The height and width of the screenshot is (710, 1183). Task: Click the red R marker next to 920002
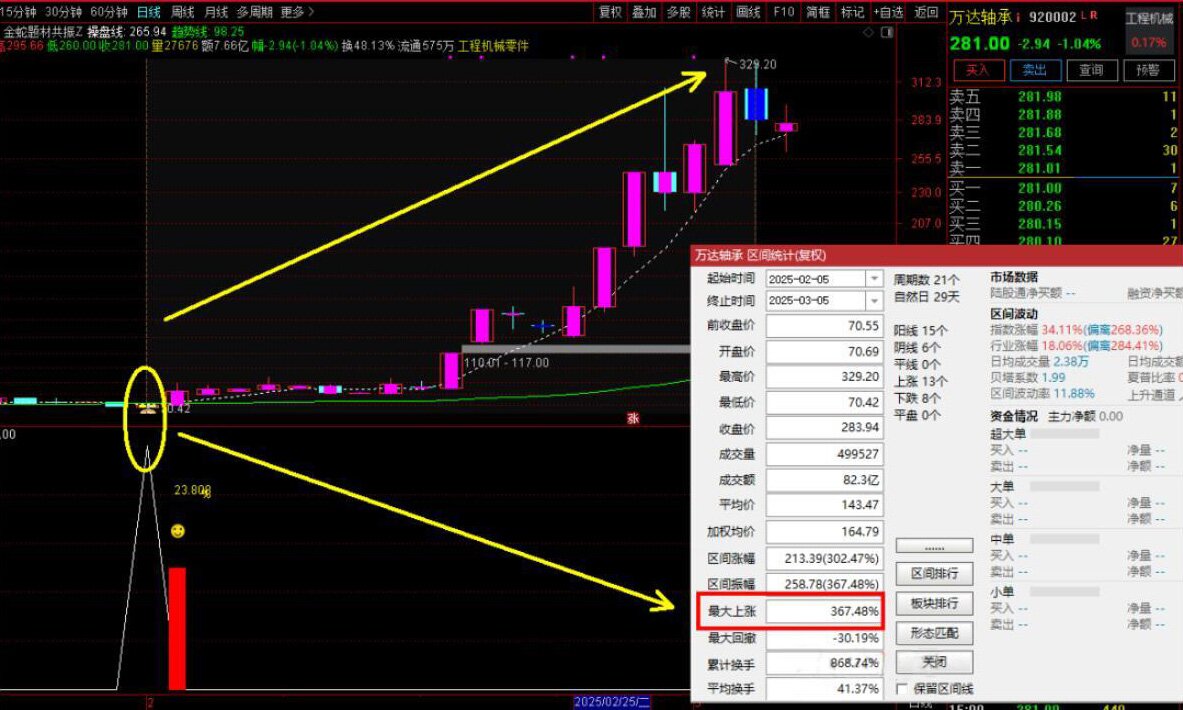click(x=1094, y=16)
